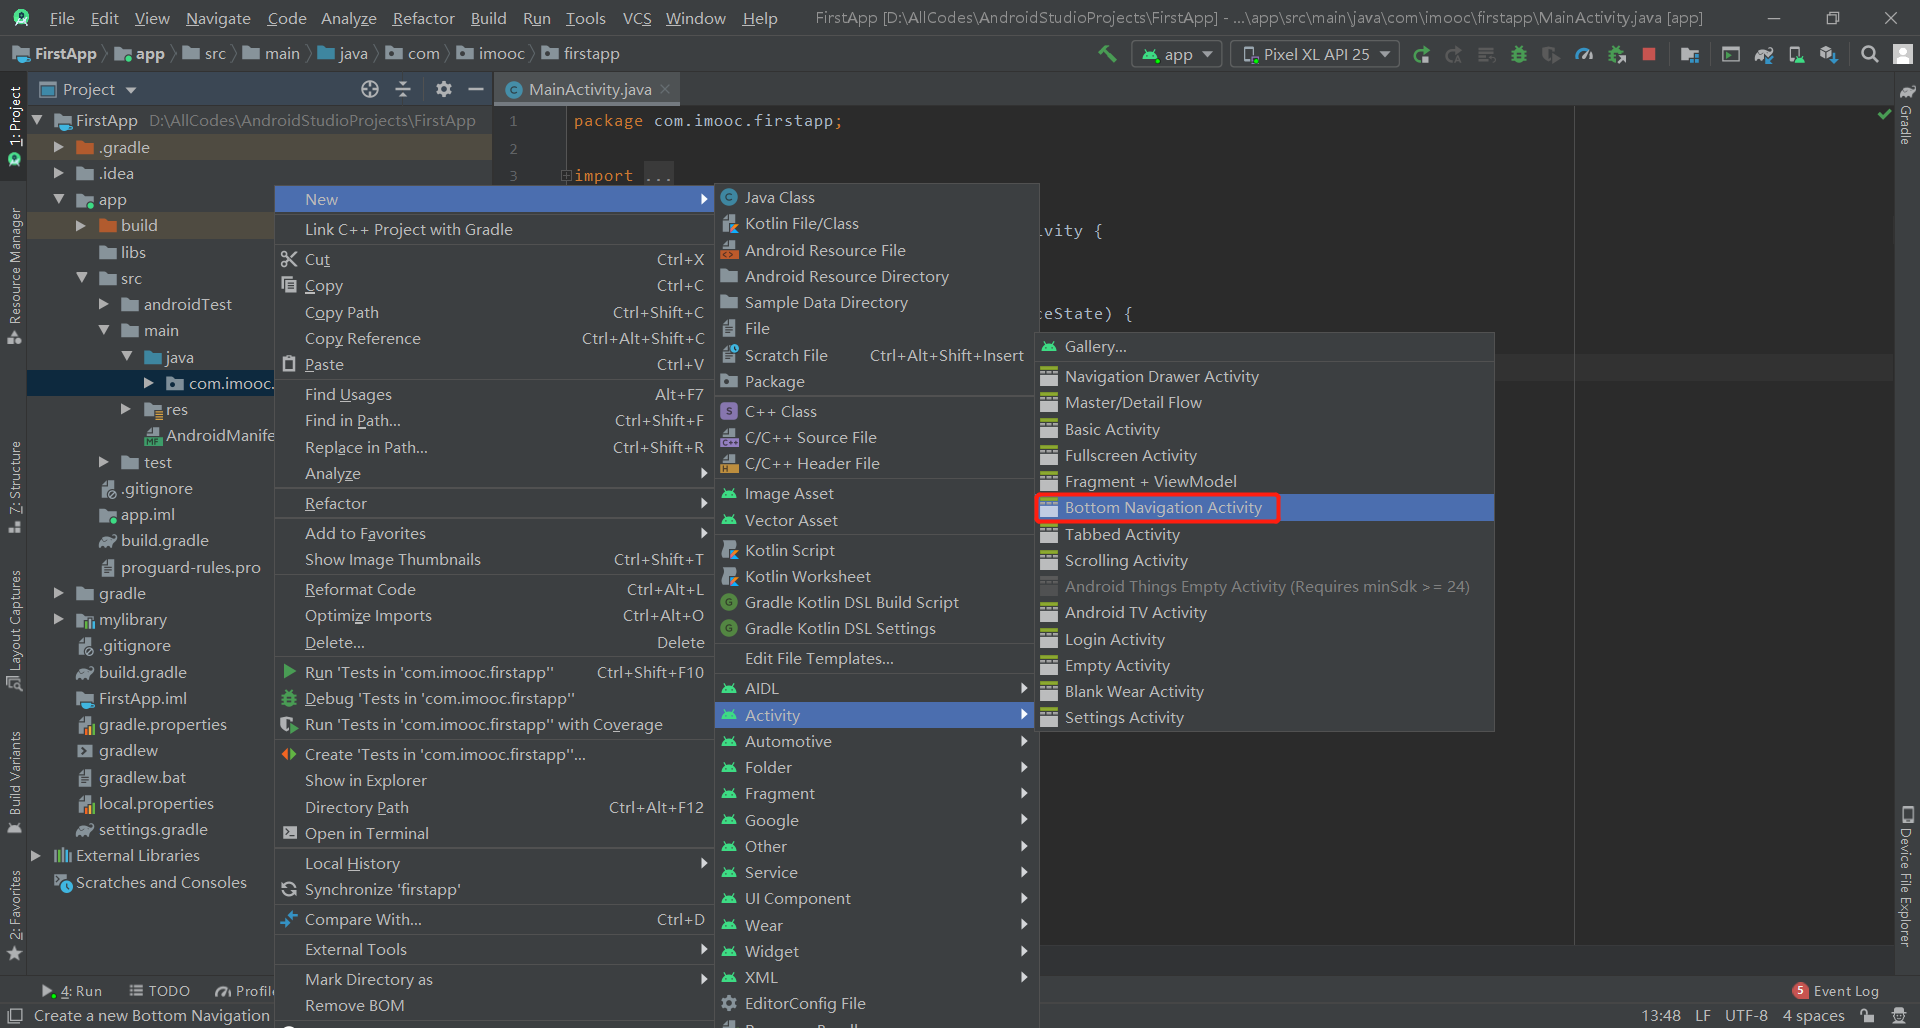The width and height of the screenshot is (1920, 1028).
Task: Click the red Stop icon
Action: (1649, 55)
